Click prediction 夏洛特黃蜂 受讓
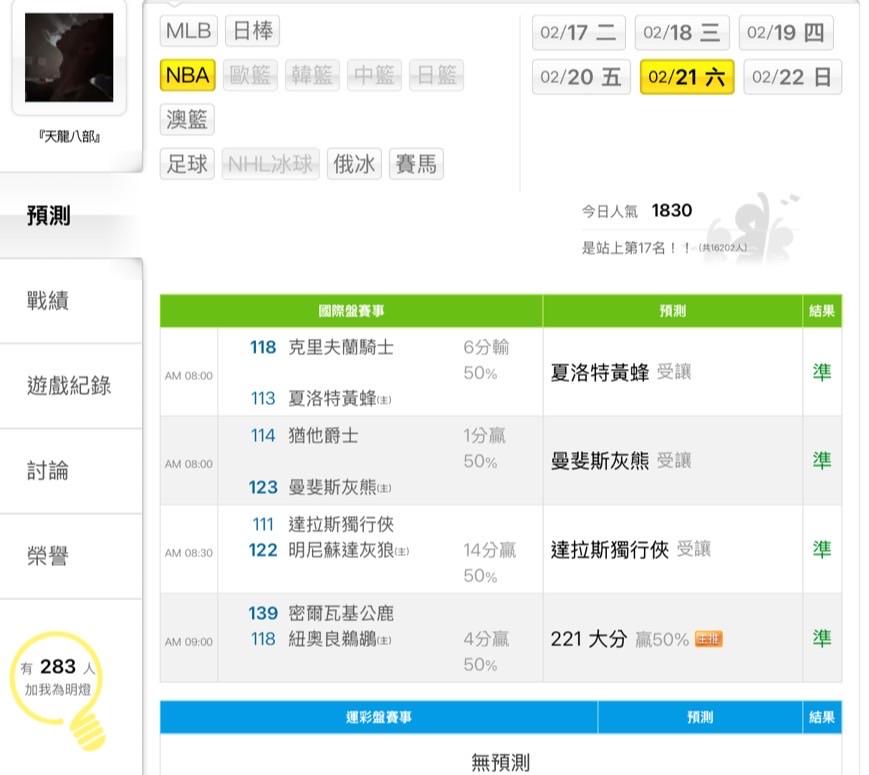This screenshot has height=775, width=869. click(621, 372)
